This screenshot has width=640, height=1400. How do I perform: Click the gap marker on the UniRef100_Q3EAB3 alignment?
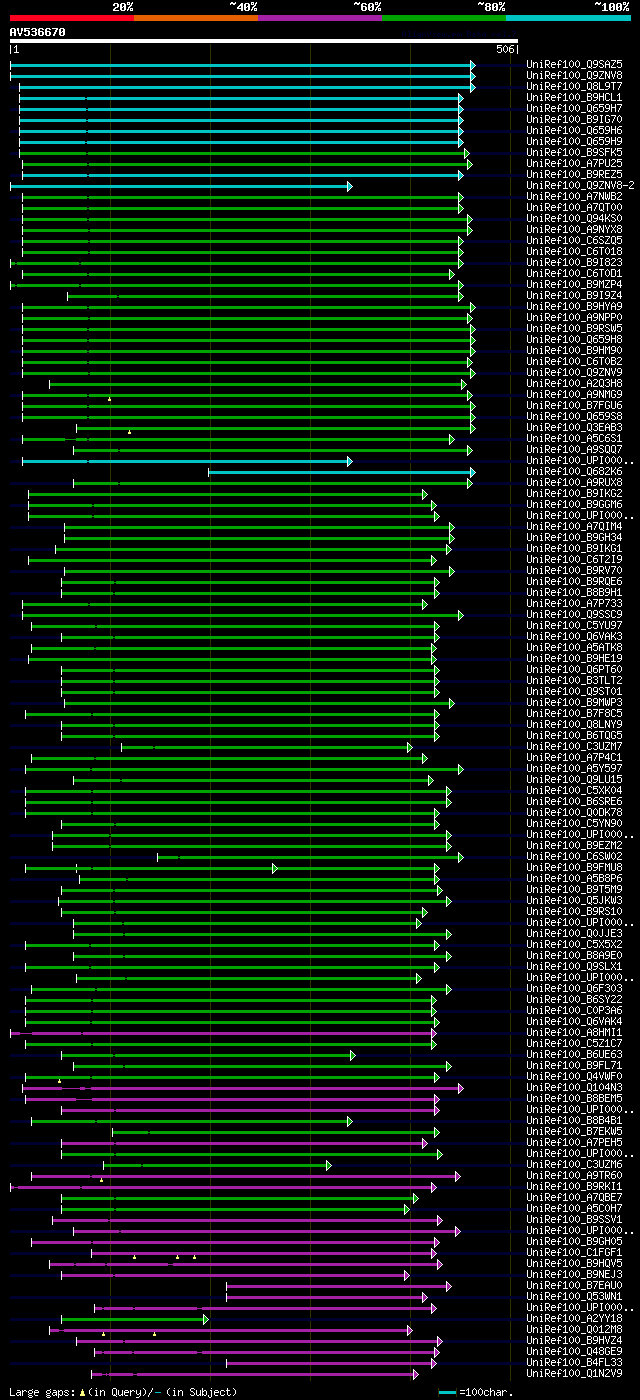(x=129, y=432)
